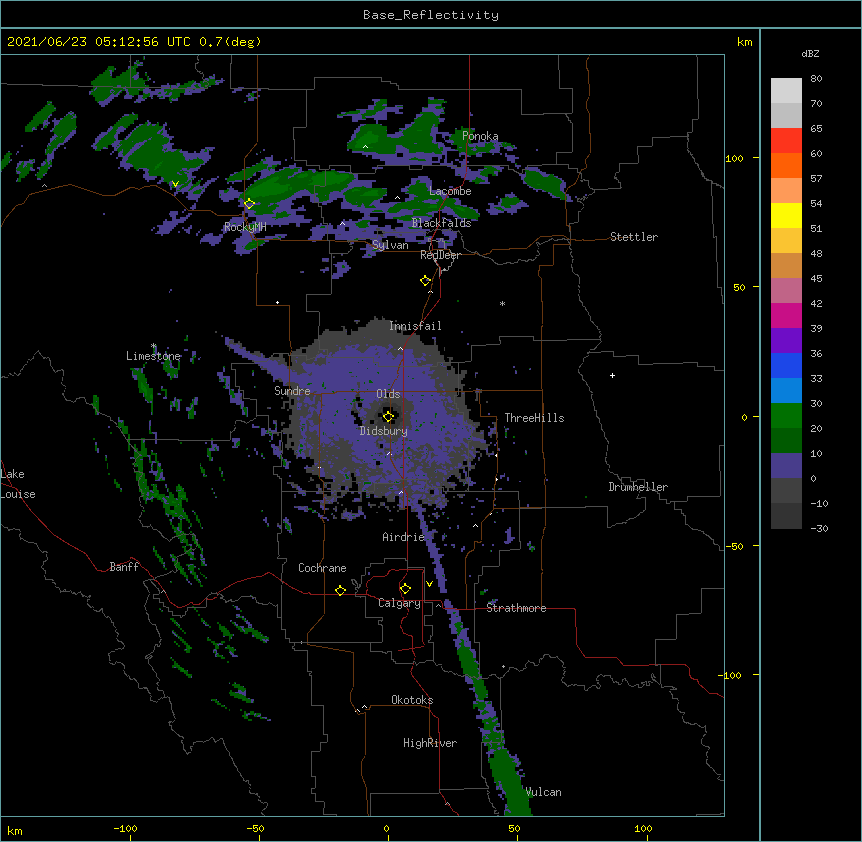The height and width of the screenshot is (842, 862).
Task: Click the yellow diamond marker near RockyMH
Action: (249, 204)
